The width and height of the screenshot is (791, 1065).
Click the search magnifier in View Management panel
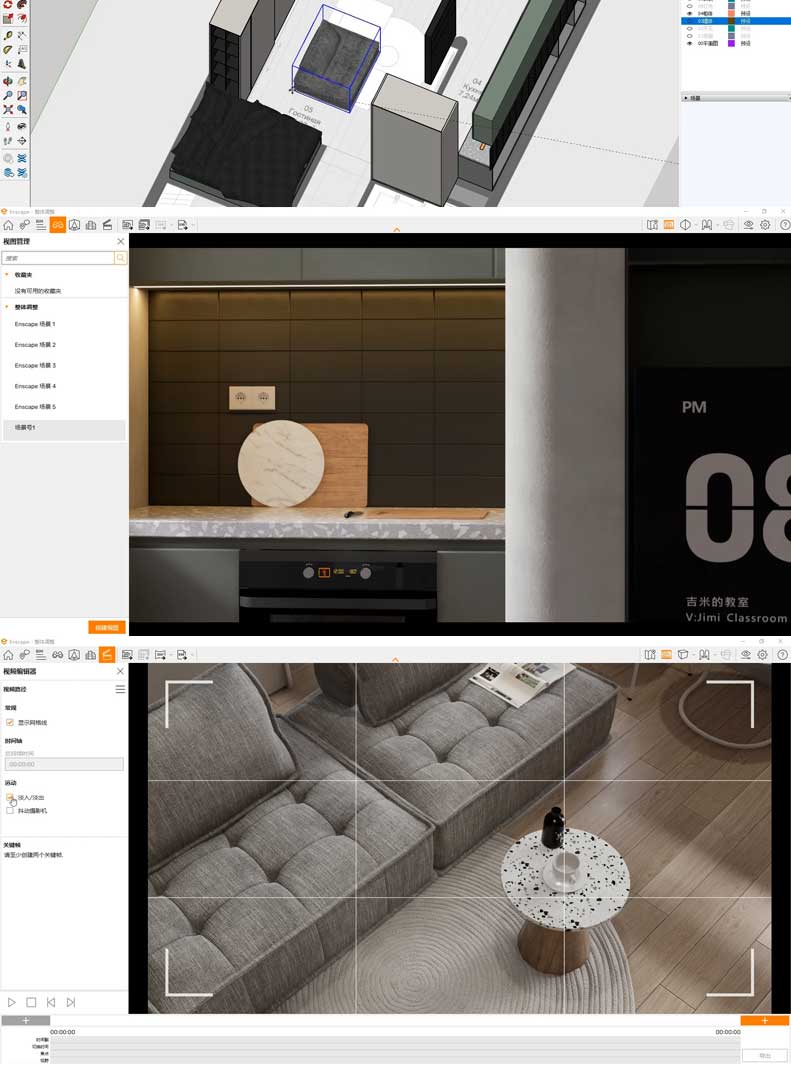pos(121,258)
